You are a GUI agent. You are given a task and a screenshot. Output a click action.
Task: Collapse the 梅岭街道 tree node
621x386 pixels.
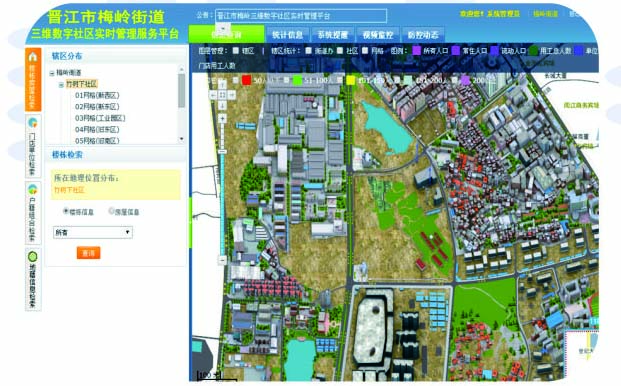click(x=52, y=73)
